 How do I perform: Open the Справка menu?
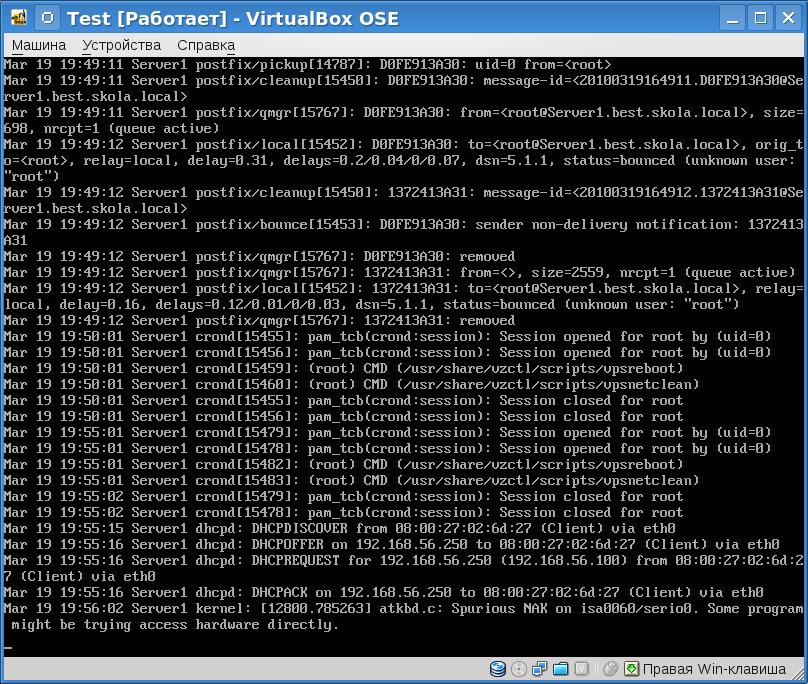pyautogui.click(x=205, y=45)
